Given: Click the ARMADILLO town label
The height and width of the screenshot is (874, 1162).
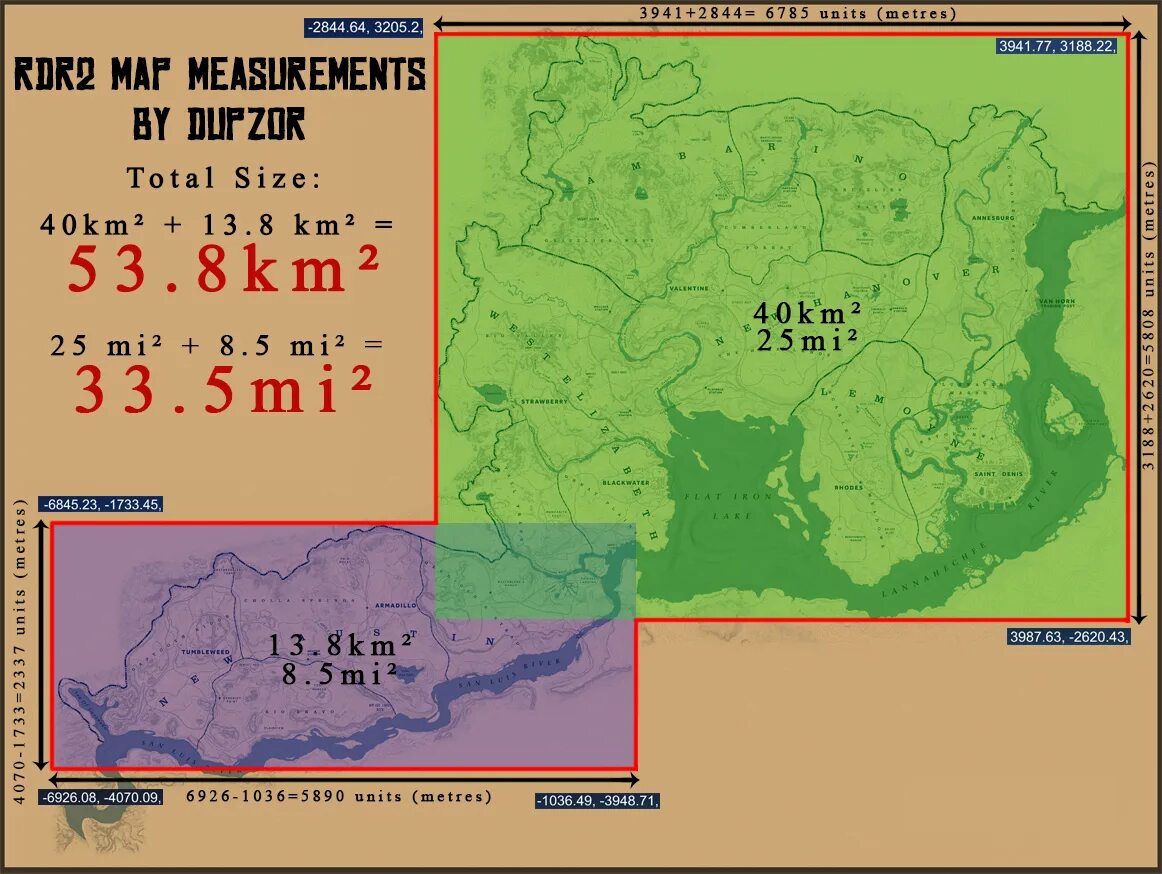Looking at the screenshot, I should tap(396, 605).
